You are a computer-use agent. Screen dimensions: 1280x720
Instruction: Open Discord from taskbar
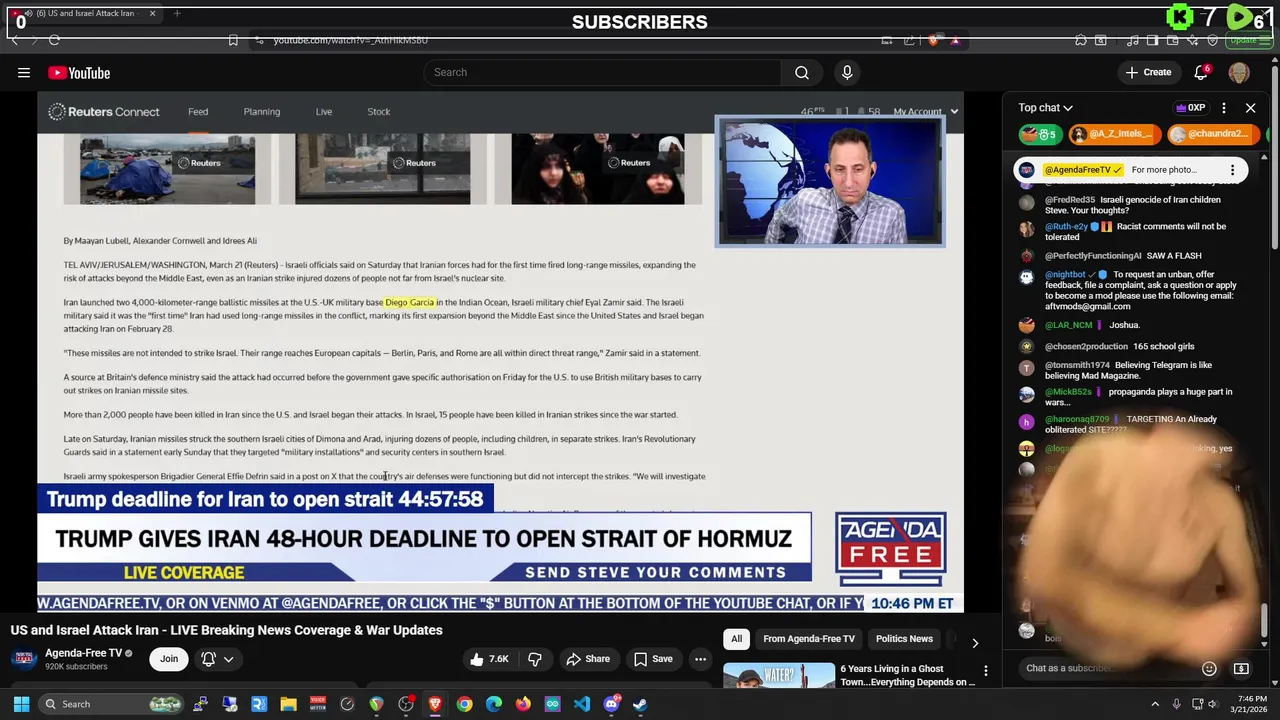click(x=611, y=704)
